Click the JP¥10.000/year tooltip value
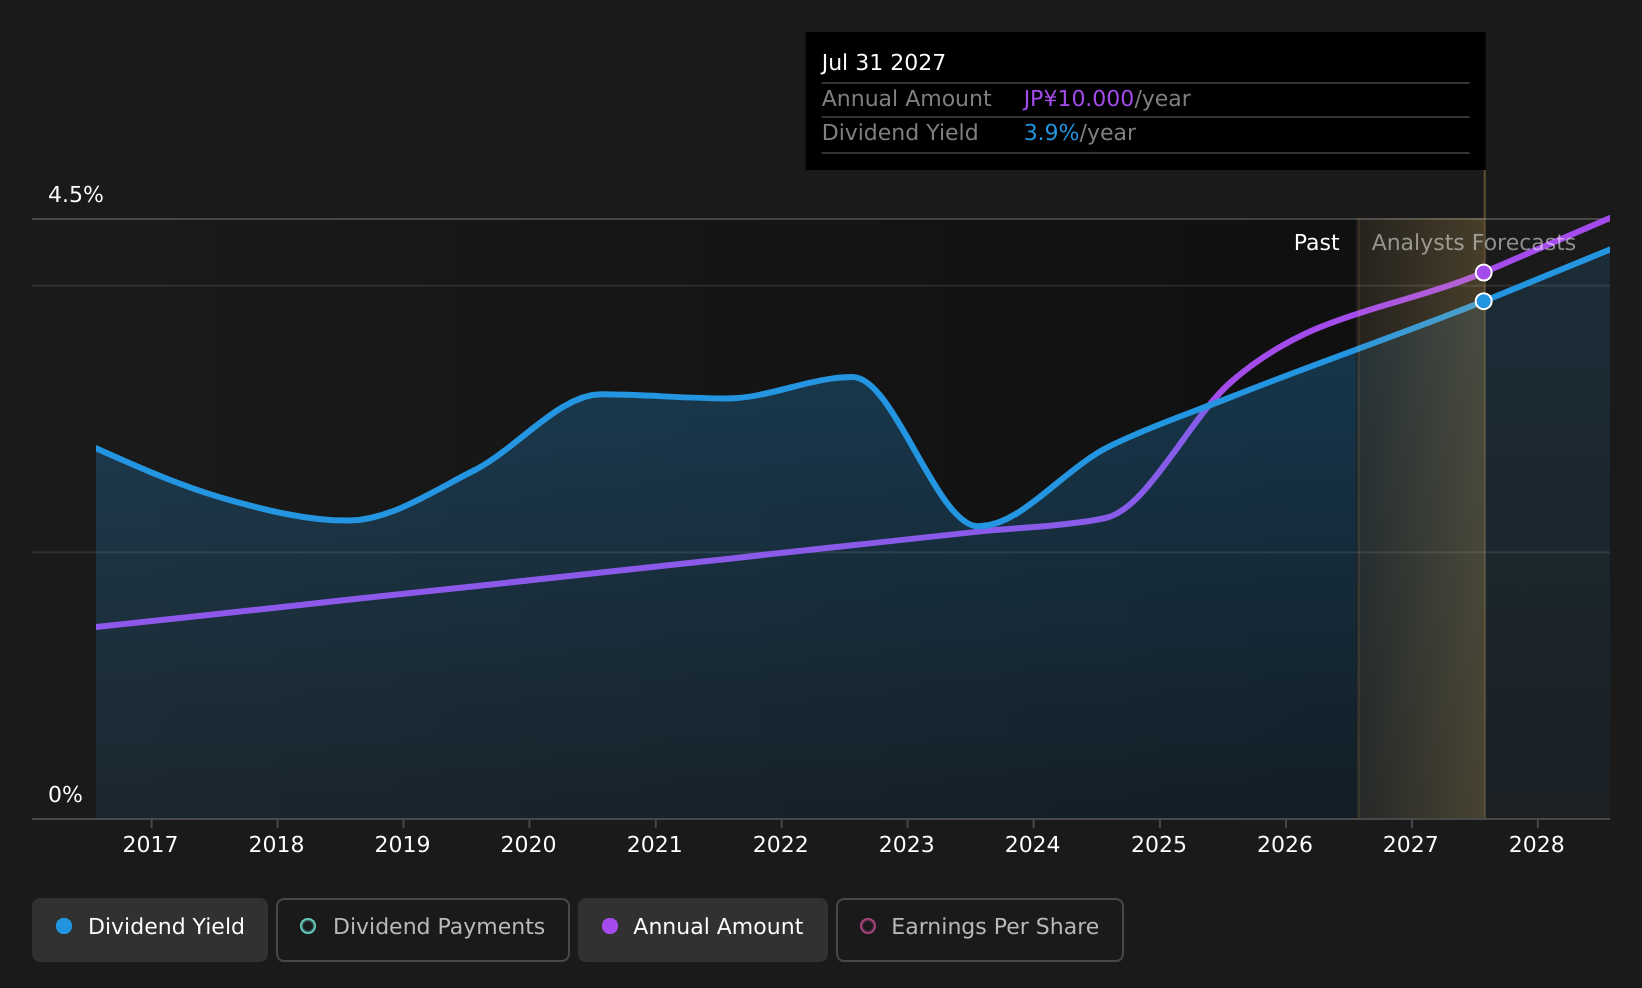Screen dimensions: 1642x988 [x=1107, y=99]
